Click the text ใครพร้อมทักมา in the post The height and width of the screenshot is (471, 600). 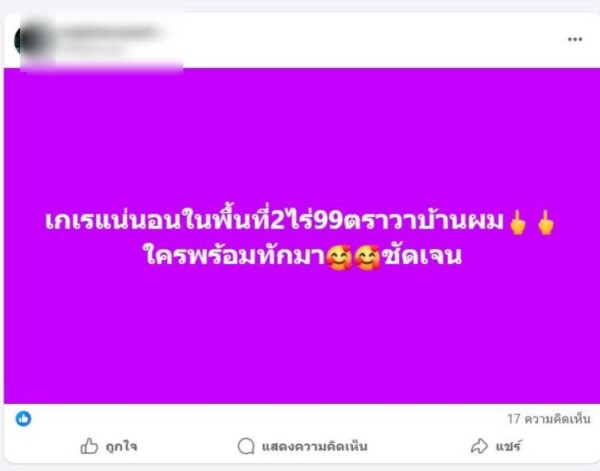(235, 256)
